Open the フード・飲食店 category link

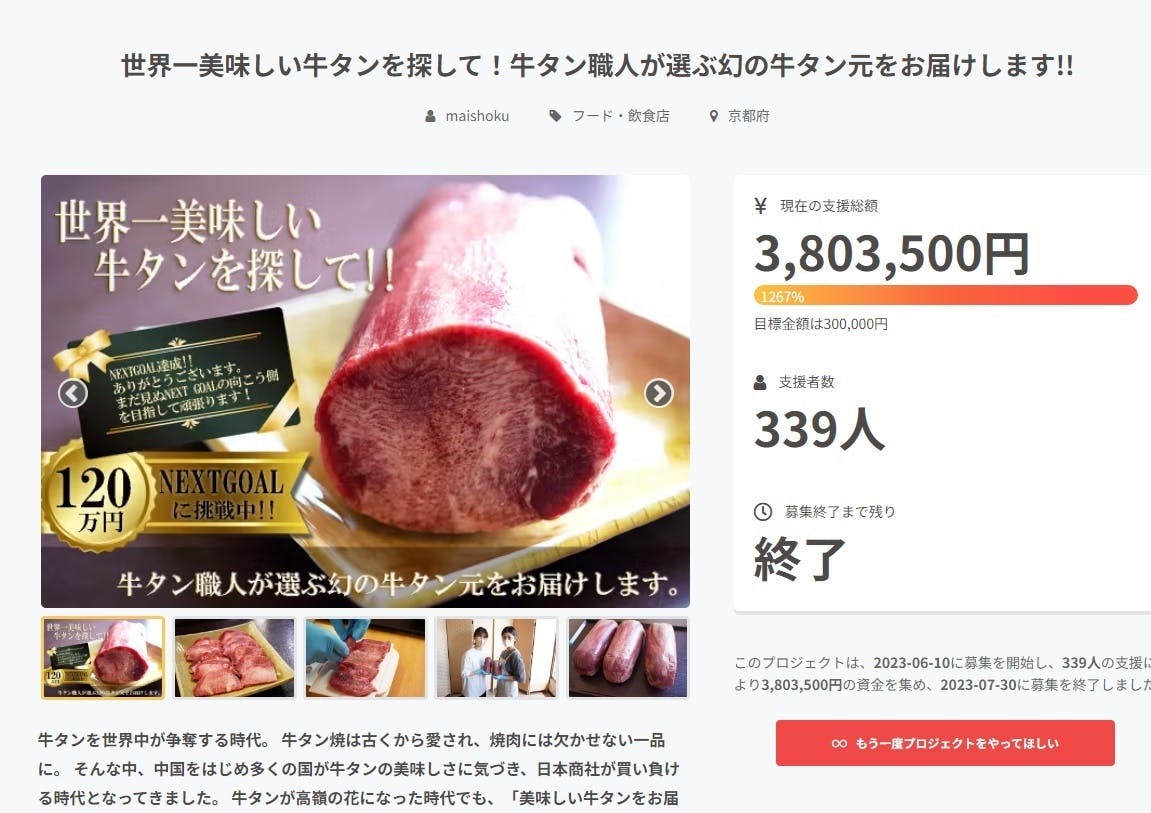pos(620,116)
